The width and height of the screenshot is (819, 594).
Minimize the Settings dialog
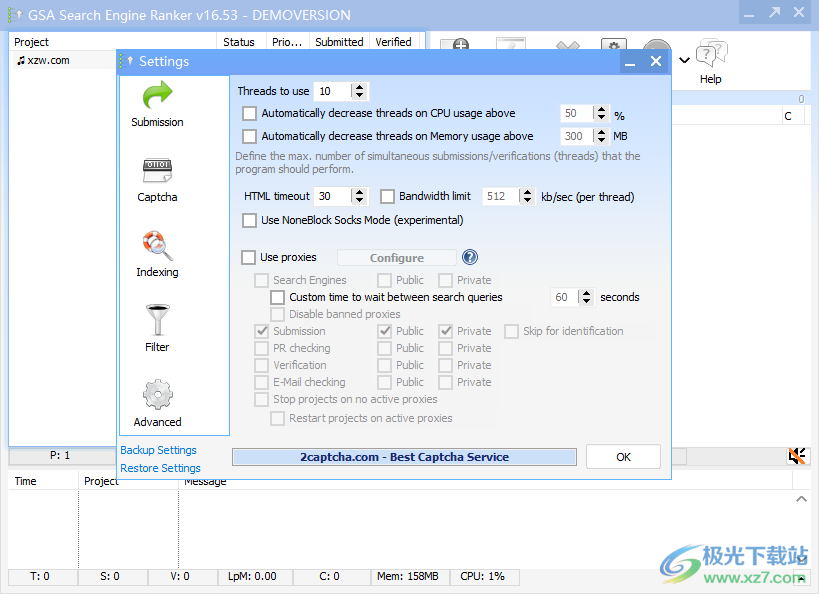pyautogui.click(x=630, y=62)
